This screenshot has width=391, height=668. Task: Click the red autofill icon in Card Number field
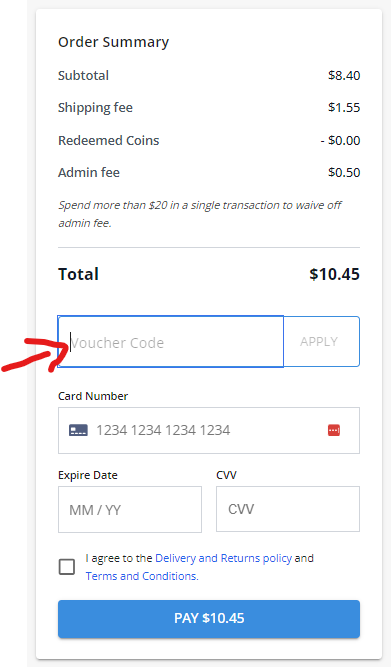334,430
